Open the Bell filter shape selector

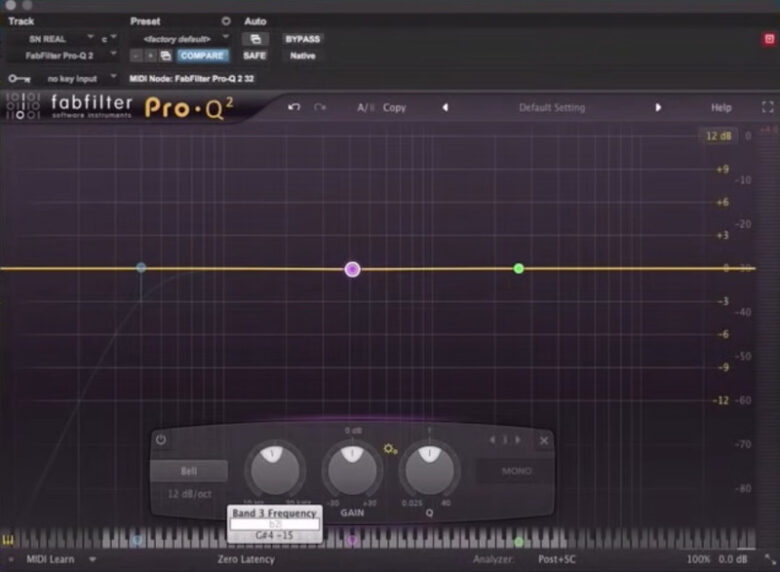click(x=189, y=471)
